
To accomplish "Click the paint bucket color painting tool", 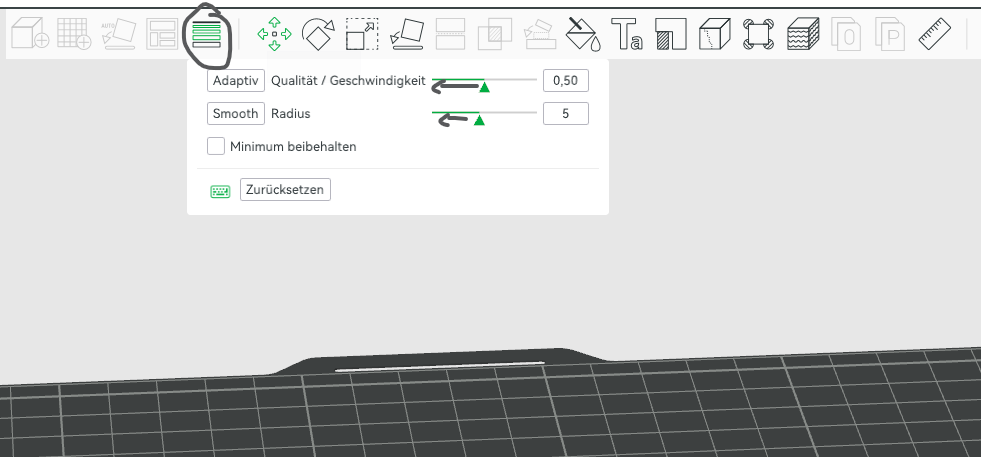I will (x=582, y=34).
